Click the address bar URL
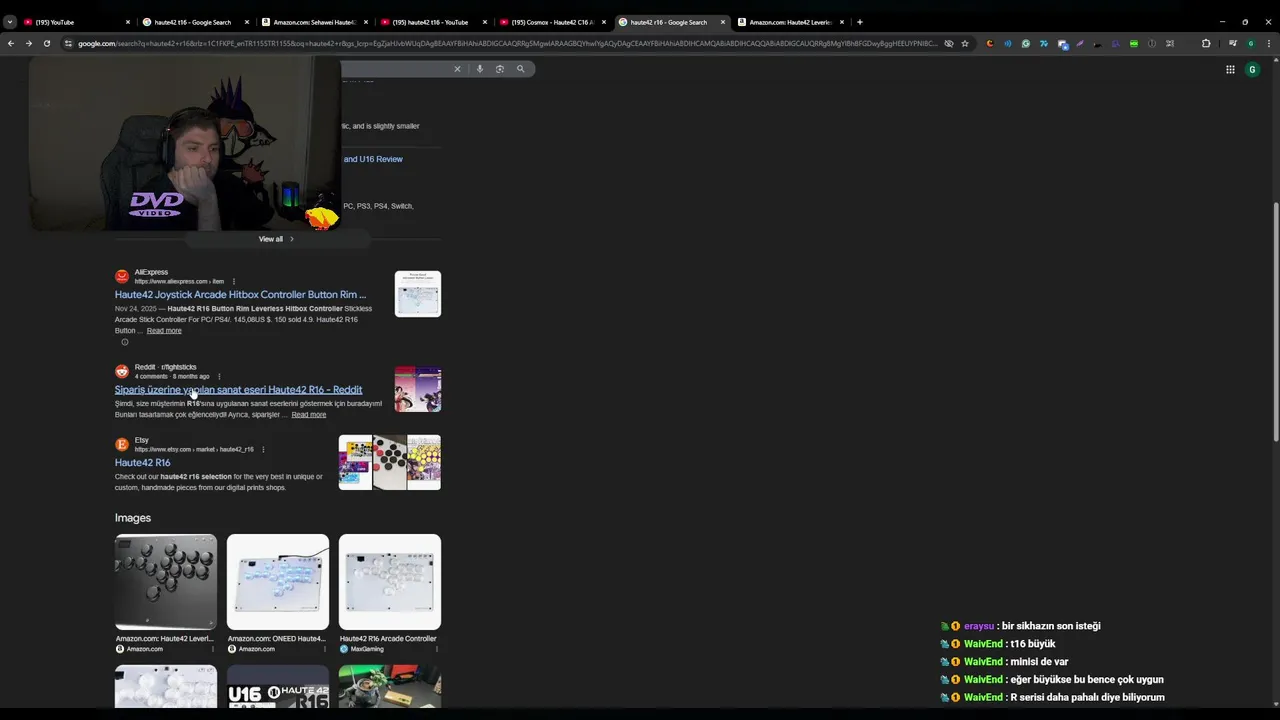Screen dimensions: 1280x720 [x=507, y=43]
